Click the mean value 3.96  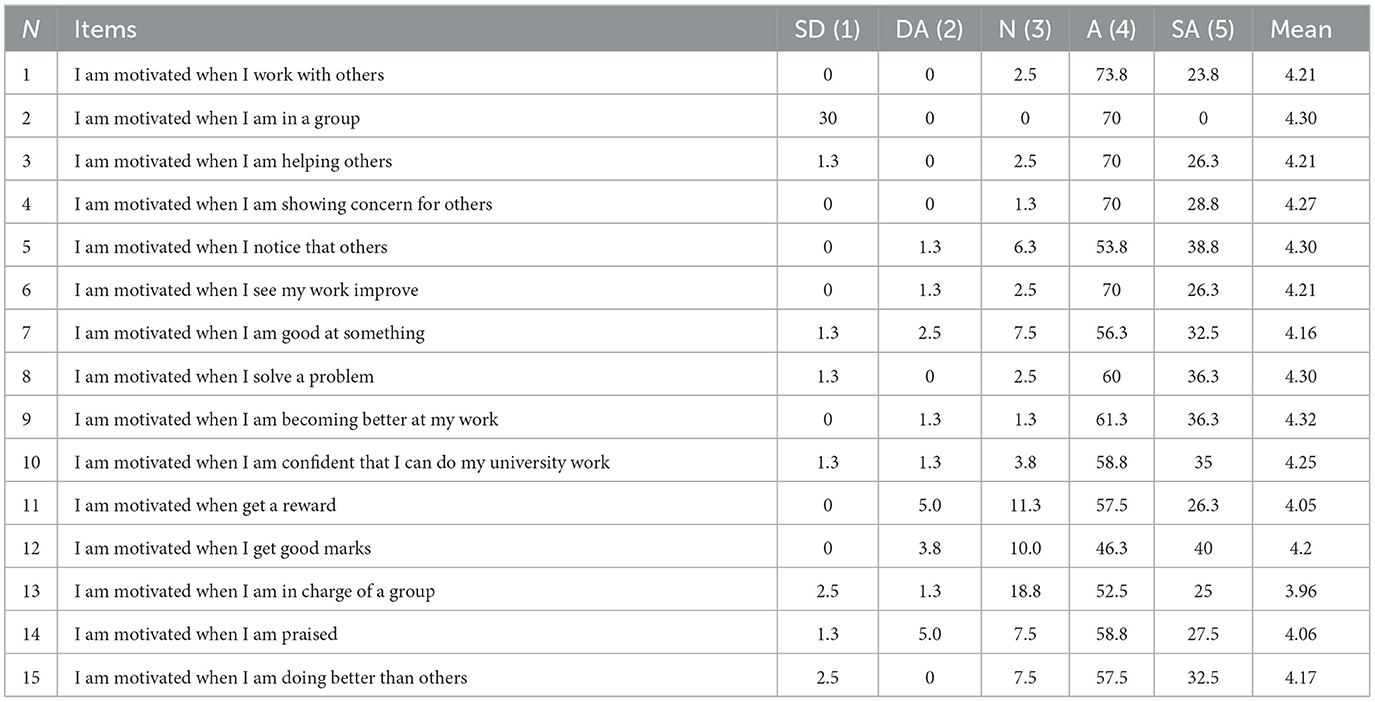1301,591
